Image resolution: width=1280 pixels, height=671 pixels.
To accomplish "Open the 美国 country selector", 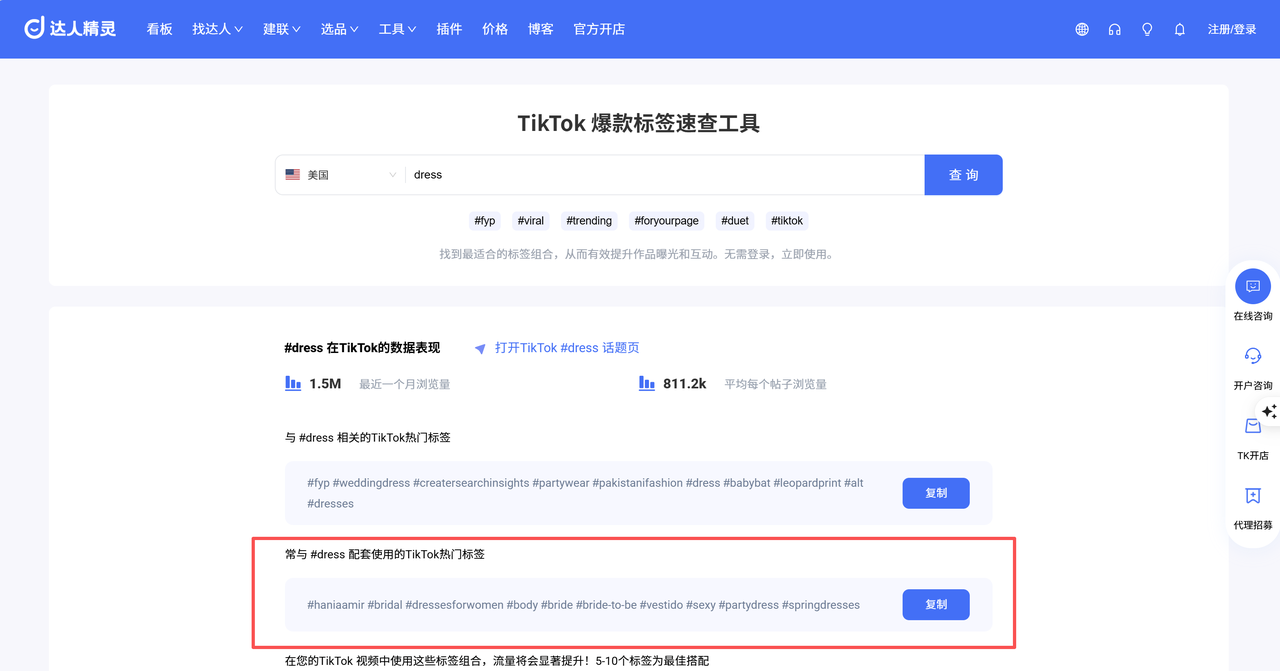I will (x=340, y=175).
